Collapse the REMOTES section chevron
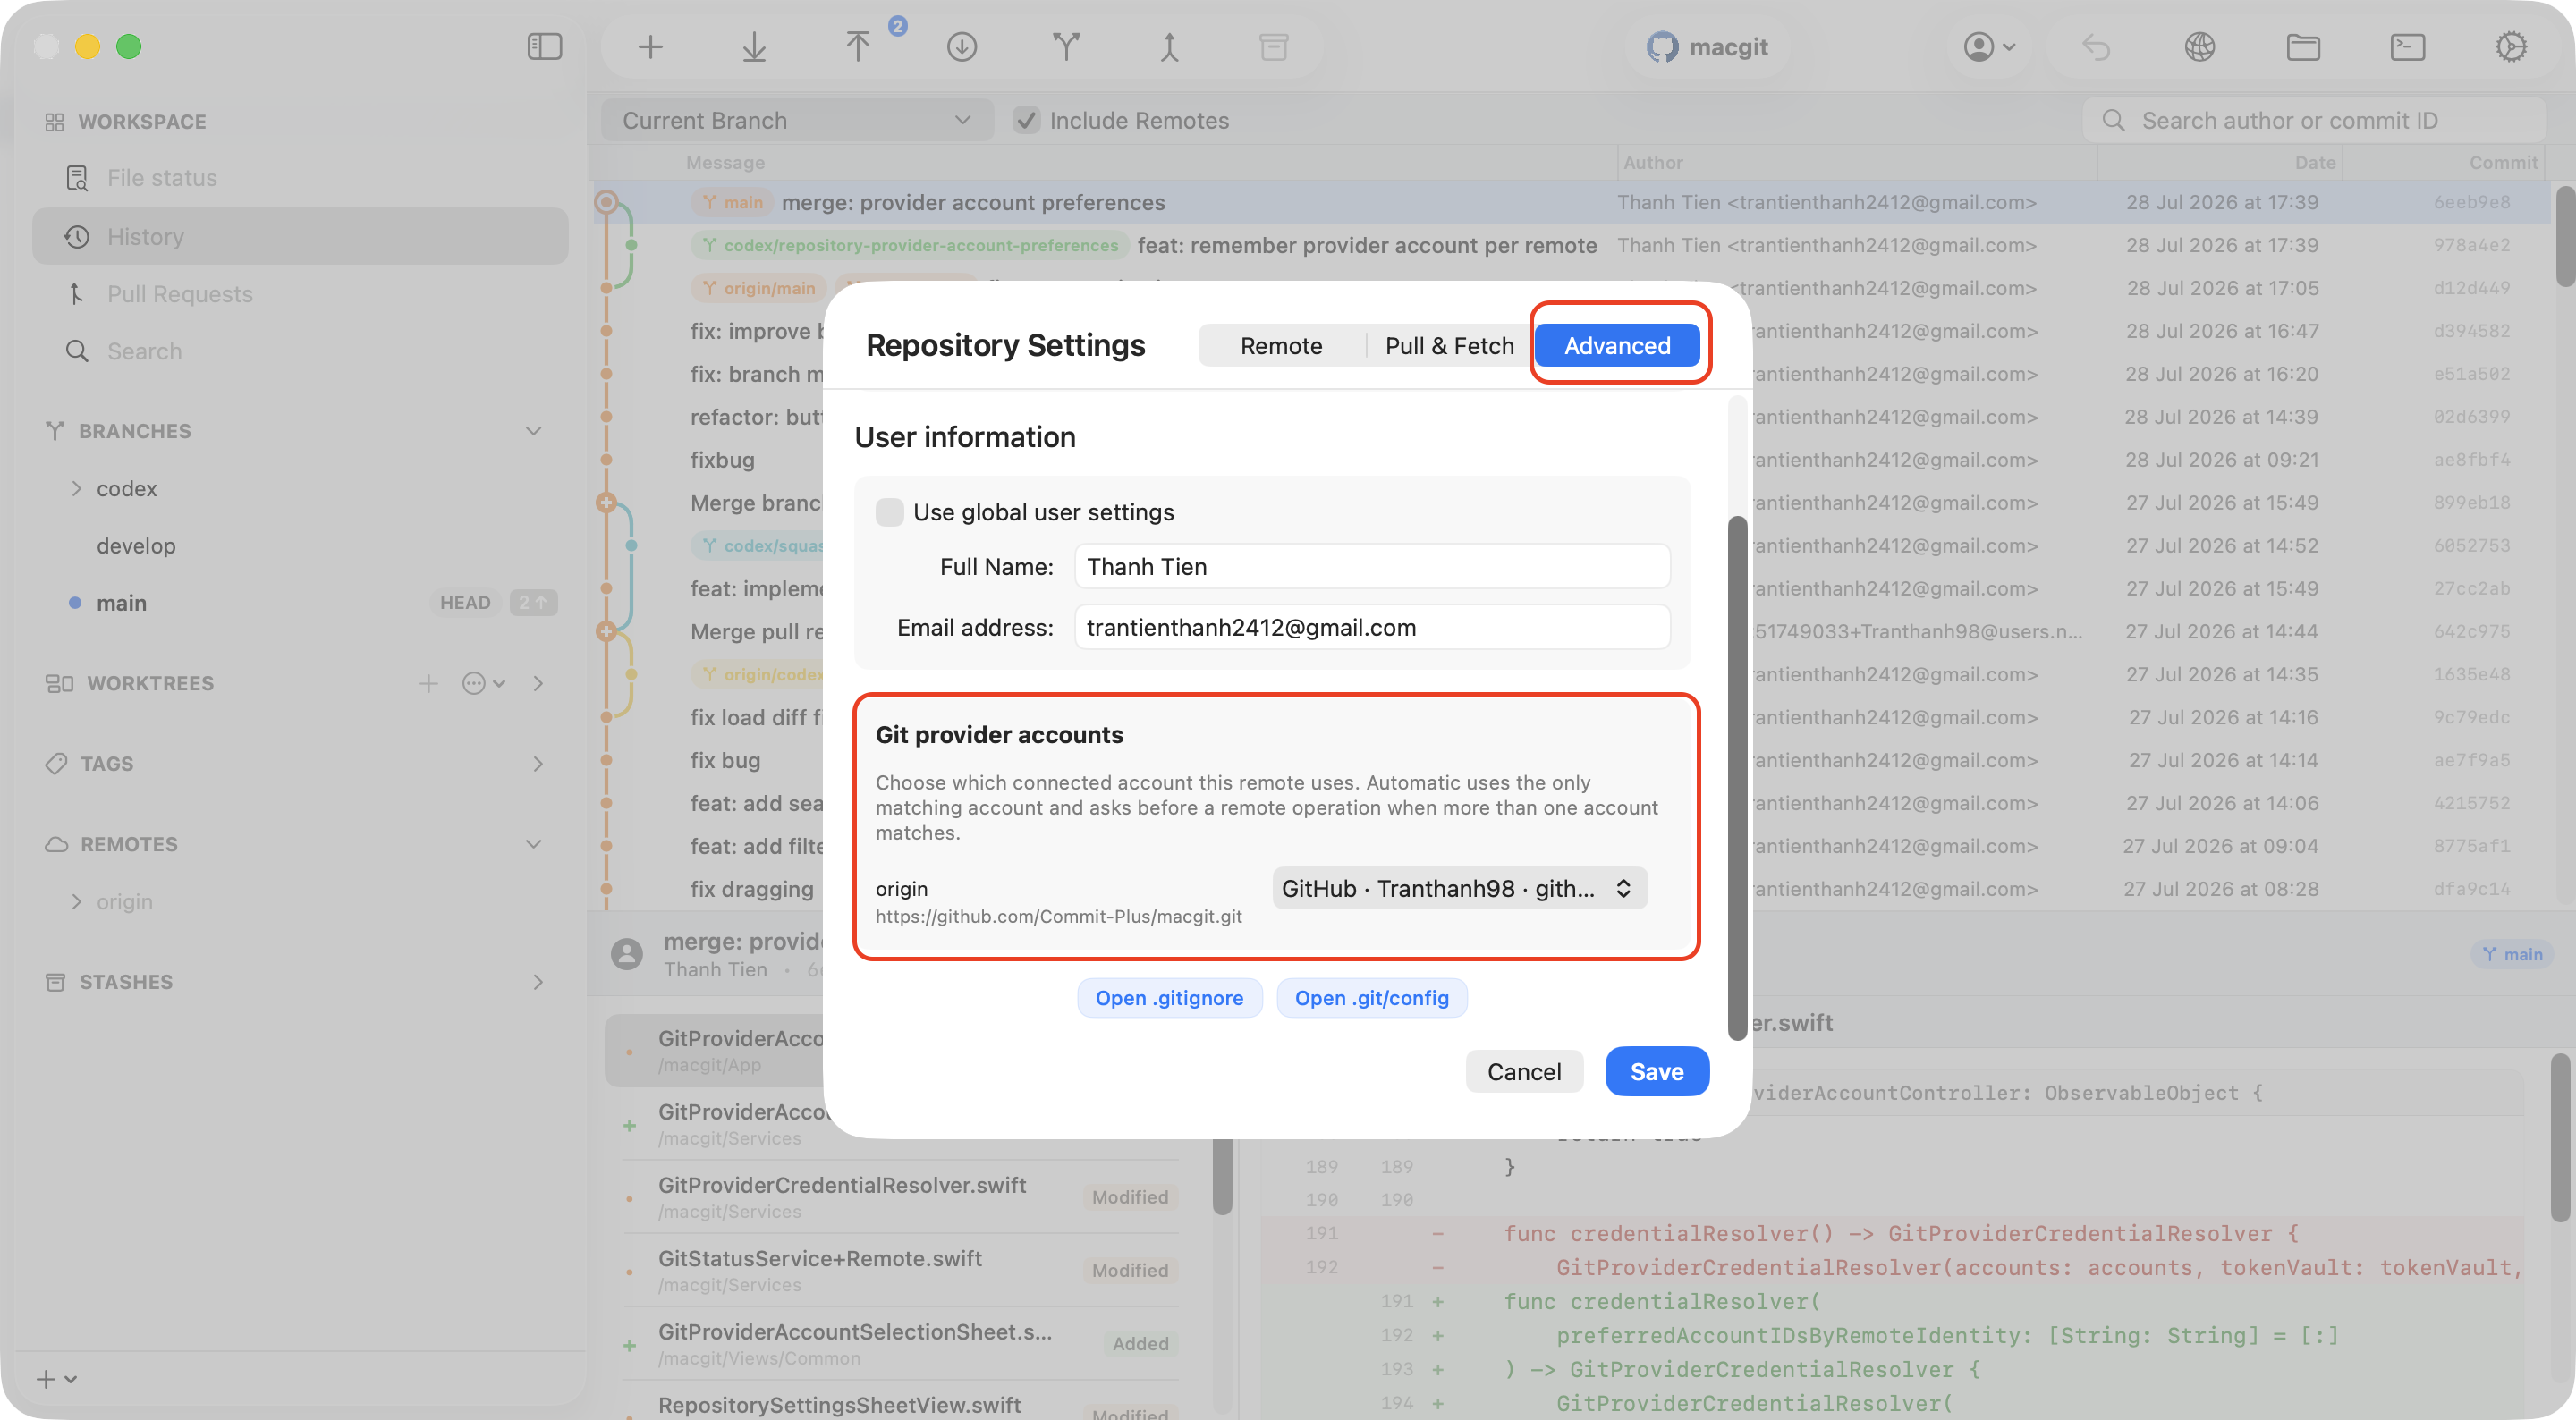The image size is (2576, 1420). coord(534,845)
